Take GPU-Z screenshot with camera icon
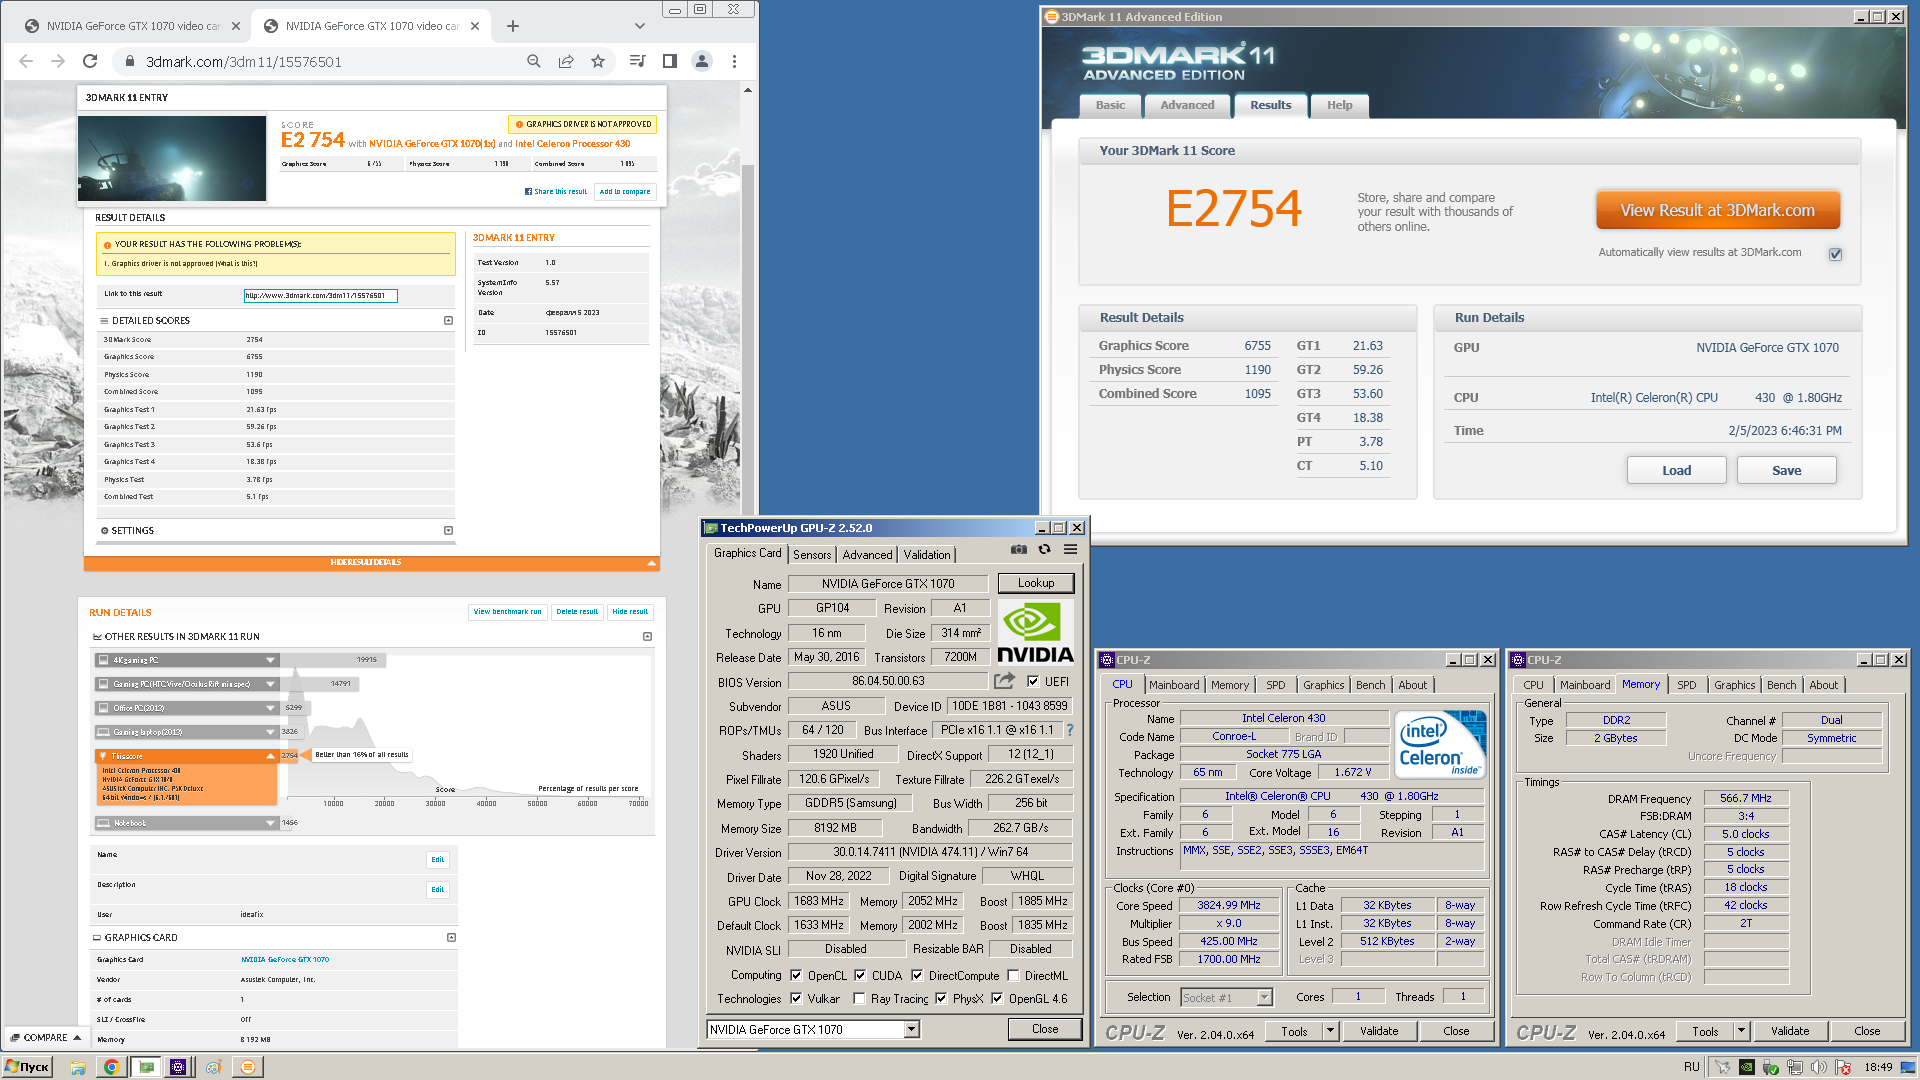1920x1080 pixels. click(x=1018, y=549)
